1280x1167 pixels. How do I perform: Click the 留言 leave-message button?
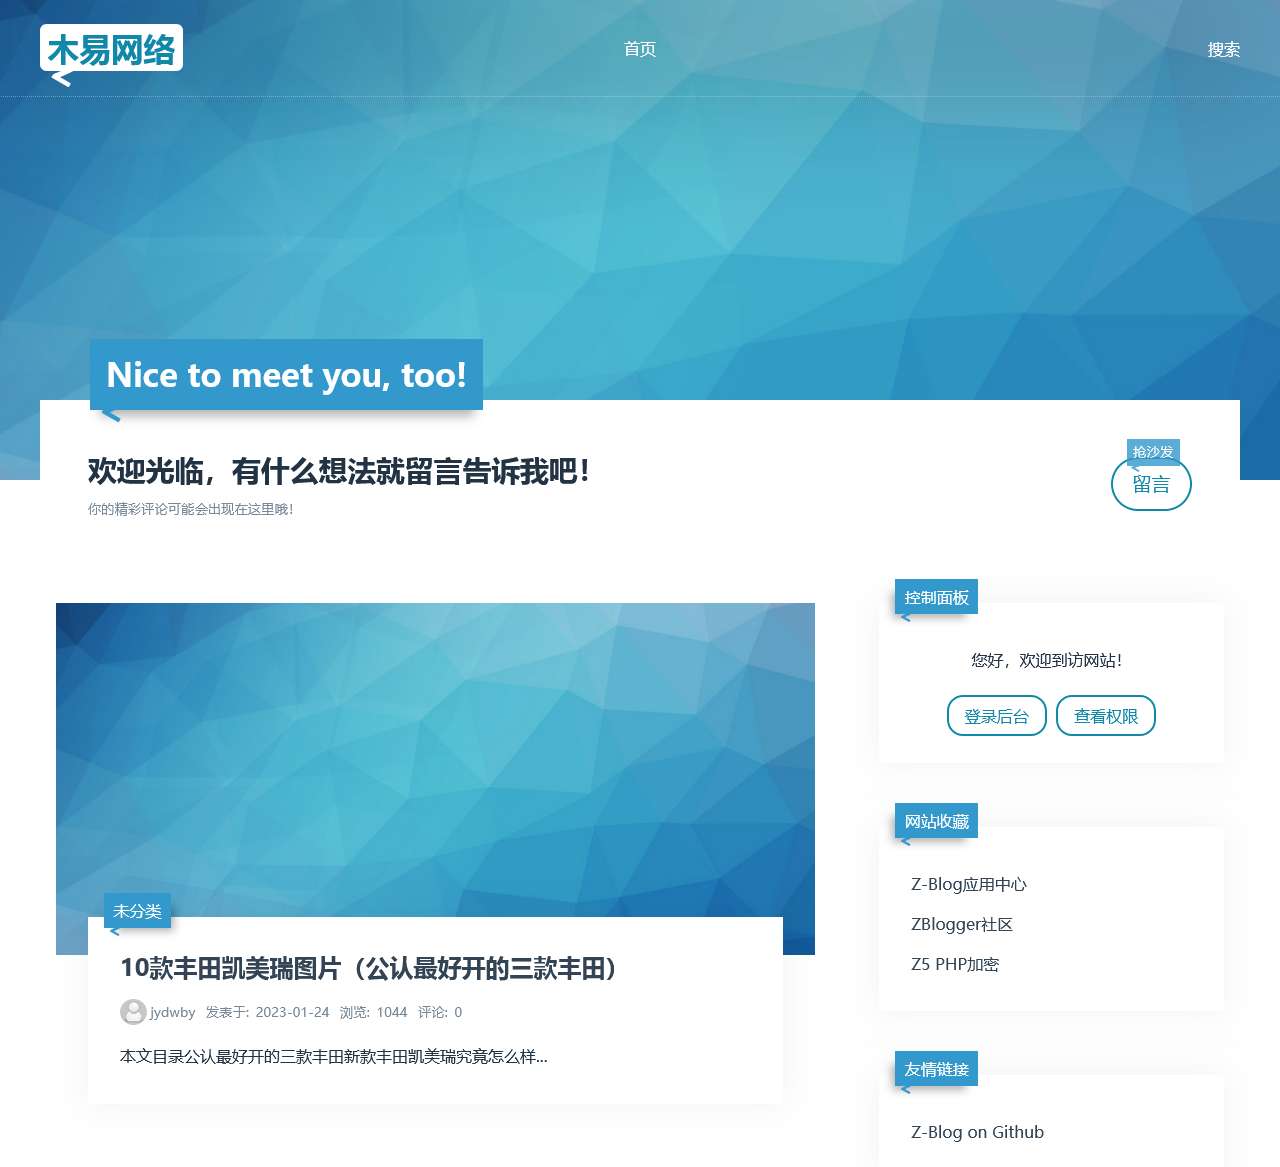coord(1151,485)
